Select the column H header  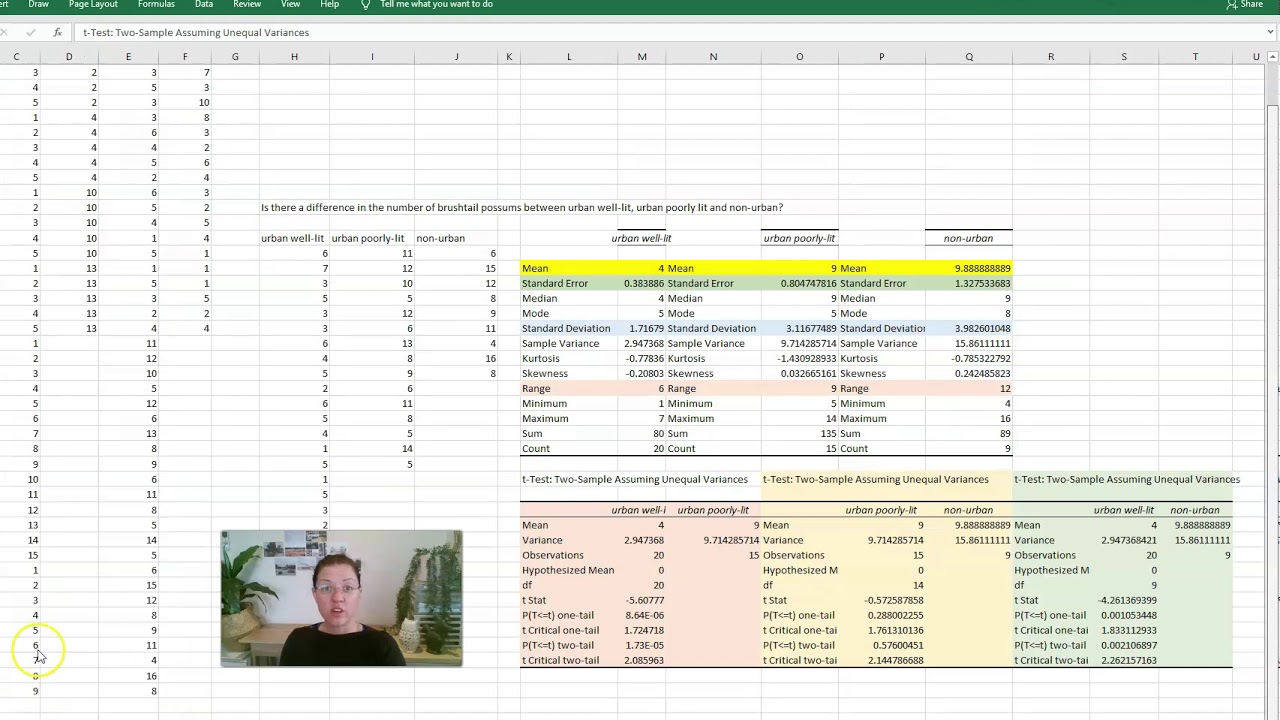pyautogui.click(x=294, y=57)
